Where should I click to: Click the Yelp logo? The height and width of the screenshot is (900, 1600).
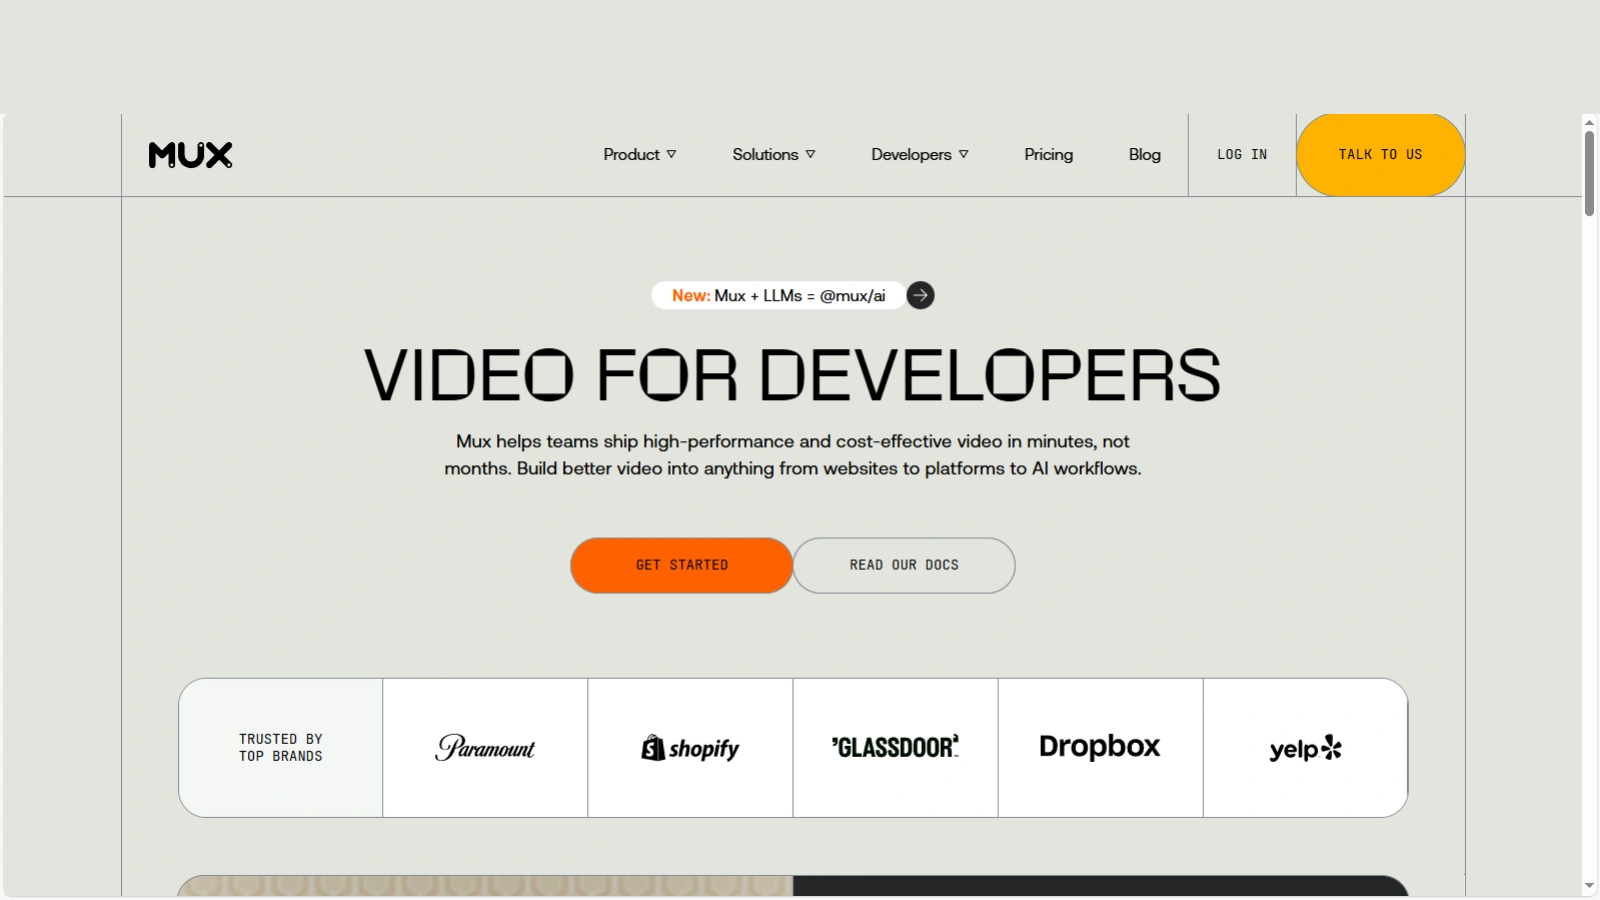[x=1305, y=748]
